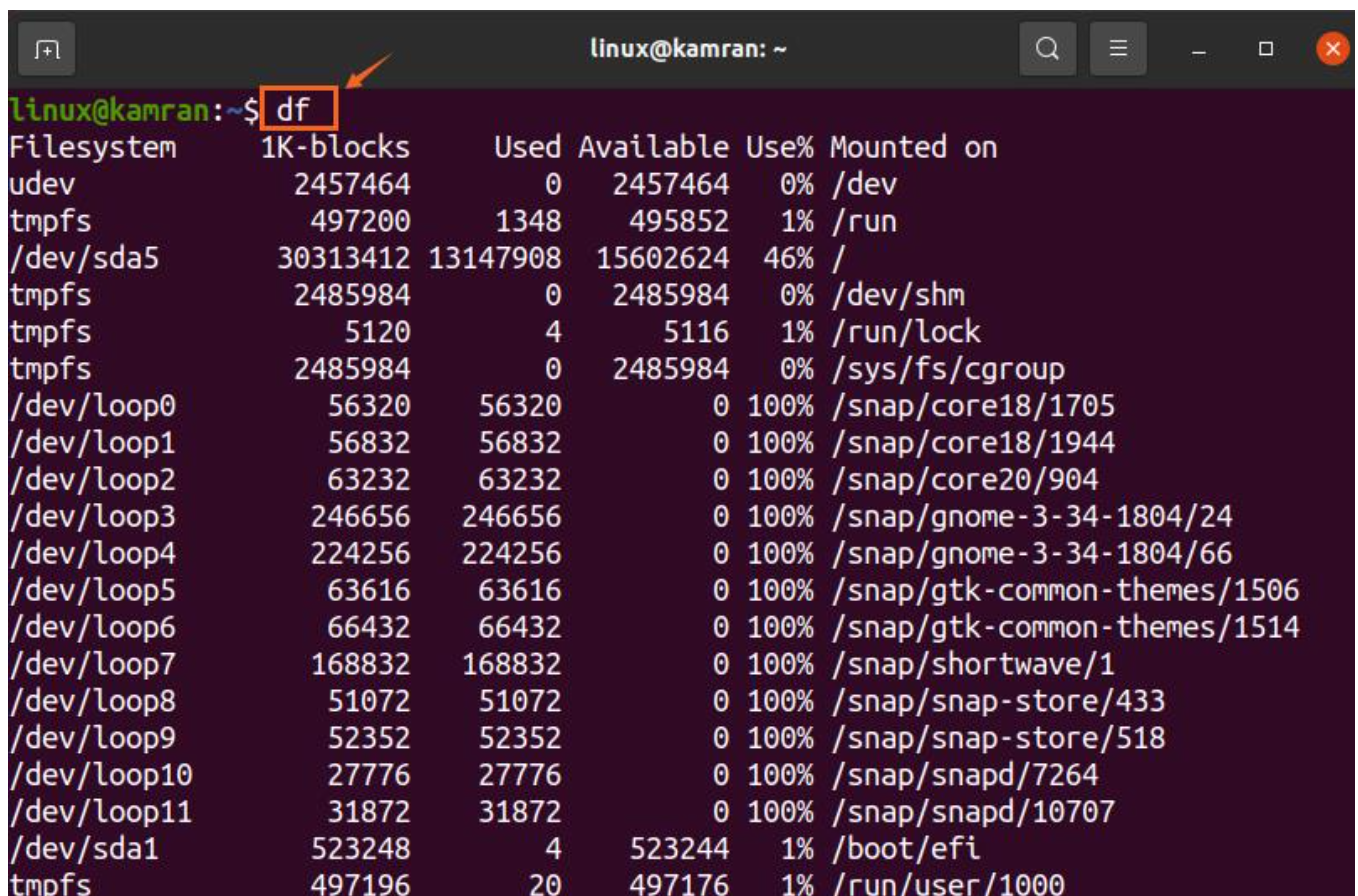Maximize the terminal window
Screen dimensions: 1358x896
pyautogui.click(x=1266, y=48)
